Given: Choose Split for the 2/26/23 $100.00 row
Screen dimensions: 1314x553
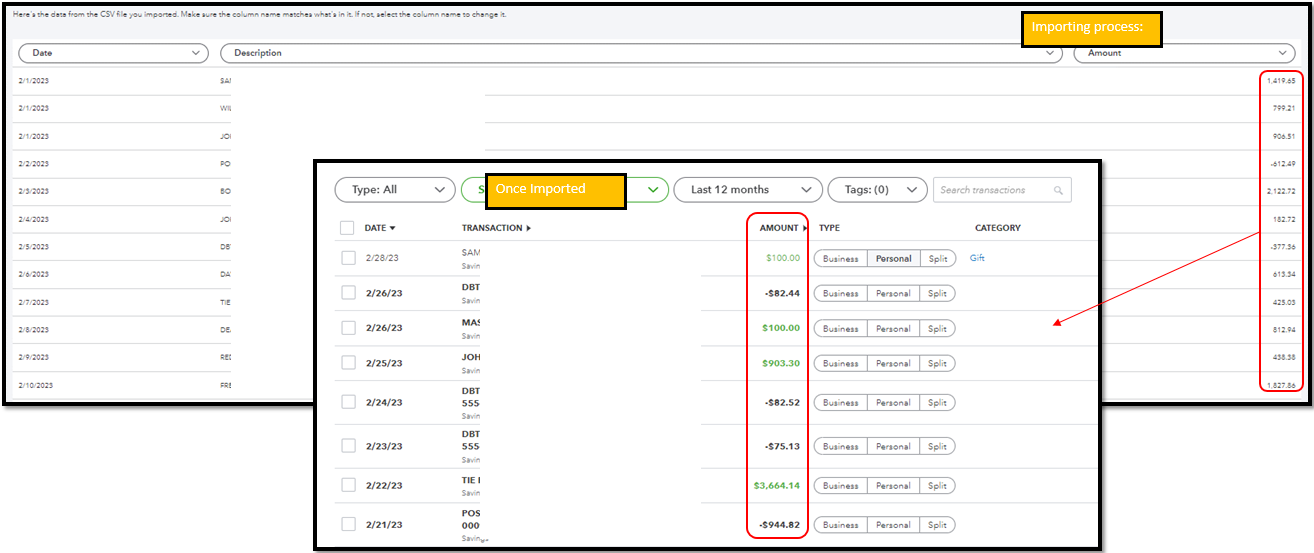Looking at the screenshot, I should tap(937, 328).
